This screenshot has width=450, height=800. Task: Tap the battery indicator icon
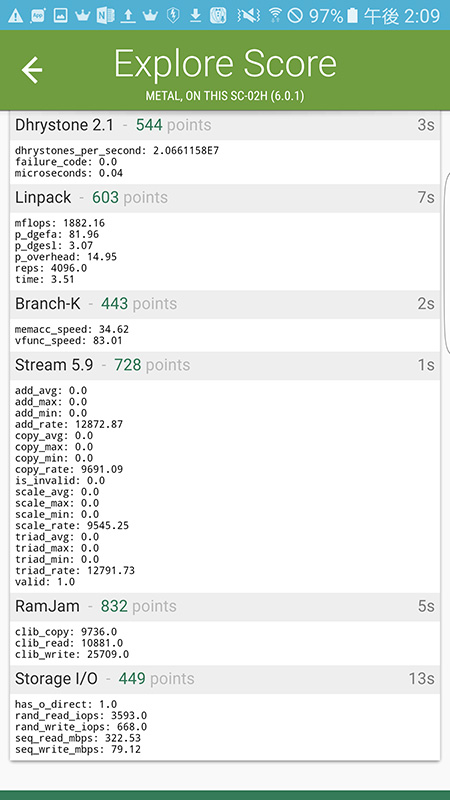click(352, 16)
